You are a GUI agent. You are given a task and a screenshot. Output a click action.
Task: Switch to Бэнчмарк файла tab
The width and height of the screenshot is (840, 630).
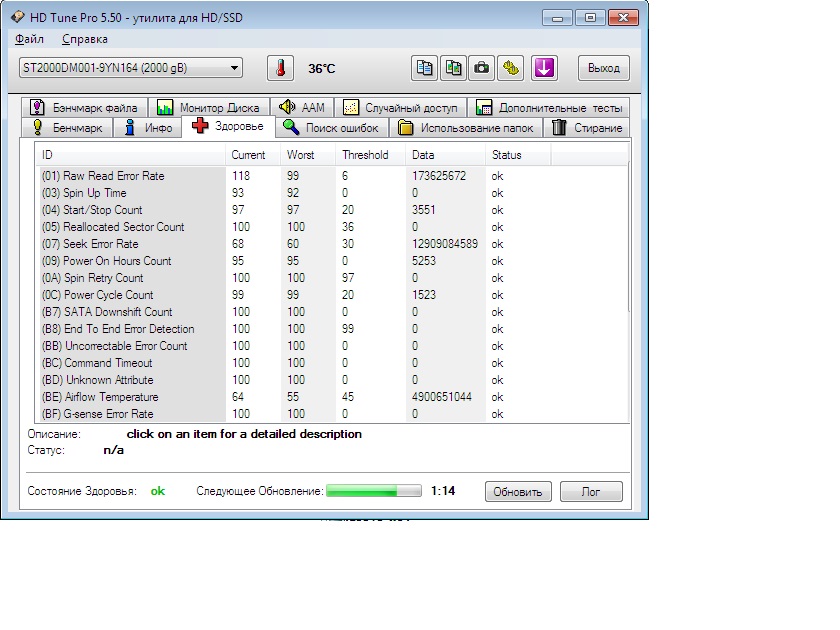(x=85, y=108)
